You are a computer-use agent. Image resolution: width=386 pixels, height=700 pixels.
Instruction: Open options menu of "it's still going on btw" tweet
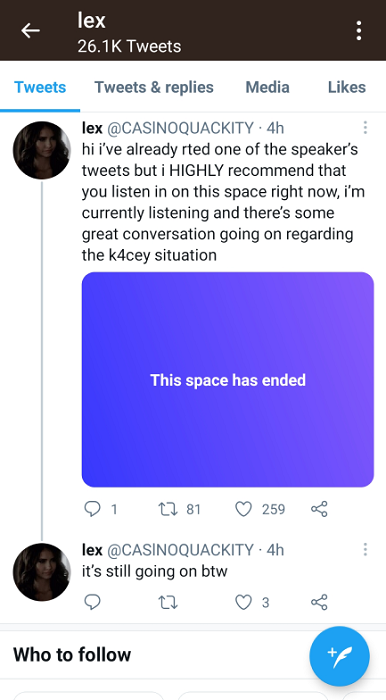tap(365, 550)
